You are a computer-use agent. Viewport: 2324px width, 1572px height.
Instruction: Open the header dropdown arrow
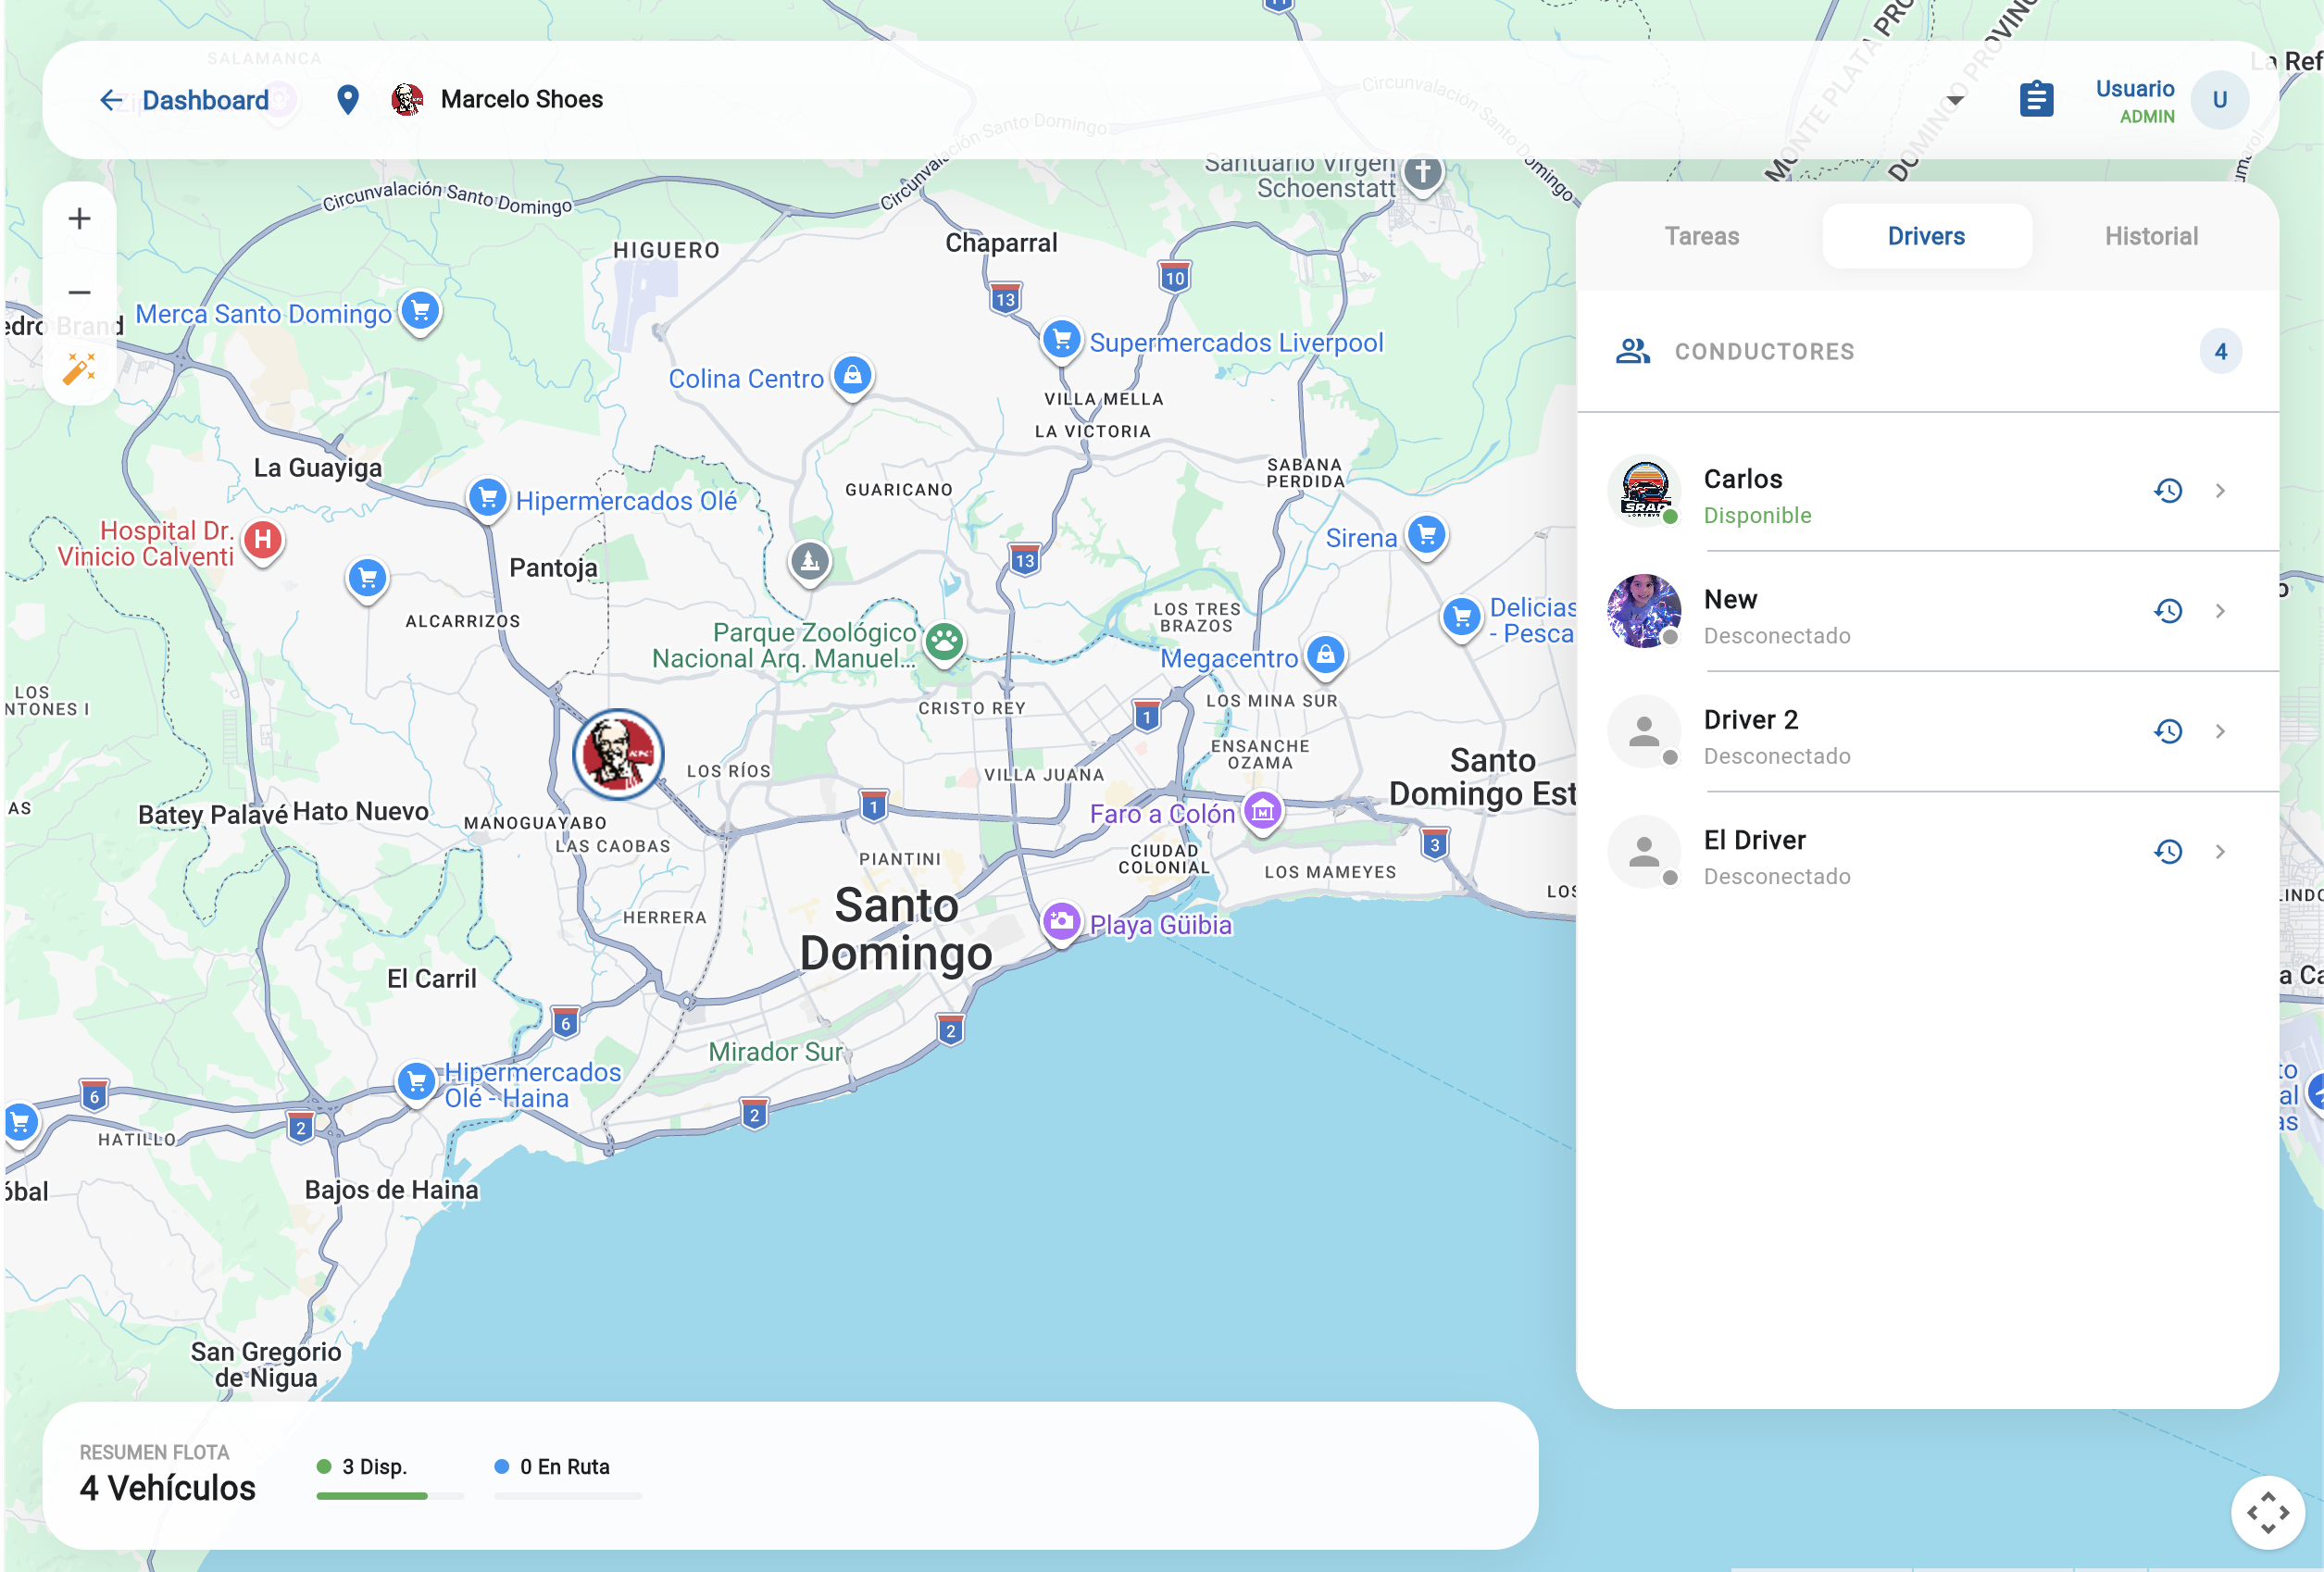1955,100
